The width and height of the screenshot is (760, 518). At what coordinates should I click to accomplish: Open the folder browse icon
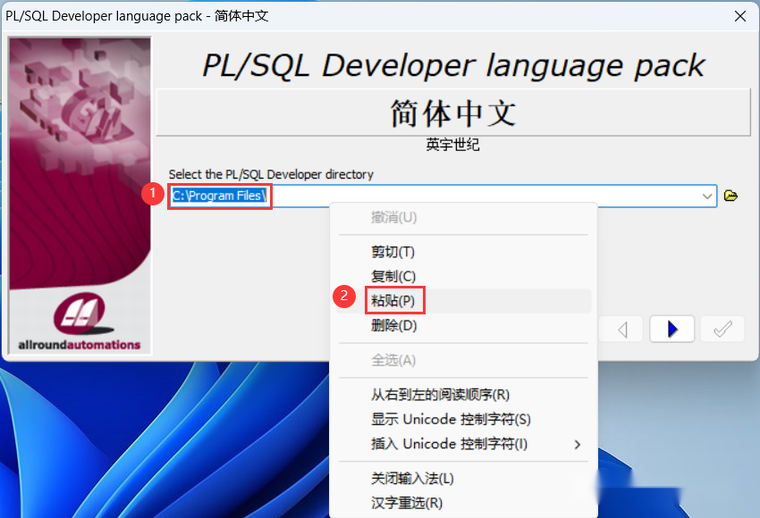tap(730, 196)
